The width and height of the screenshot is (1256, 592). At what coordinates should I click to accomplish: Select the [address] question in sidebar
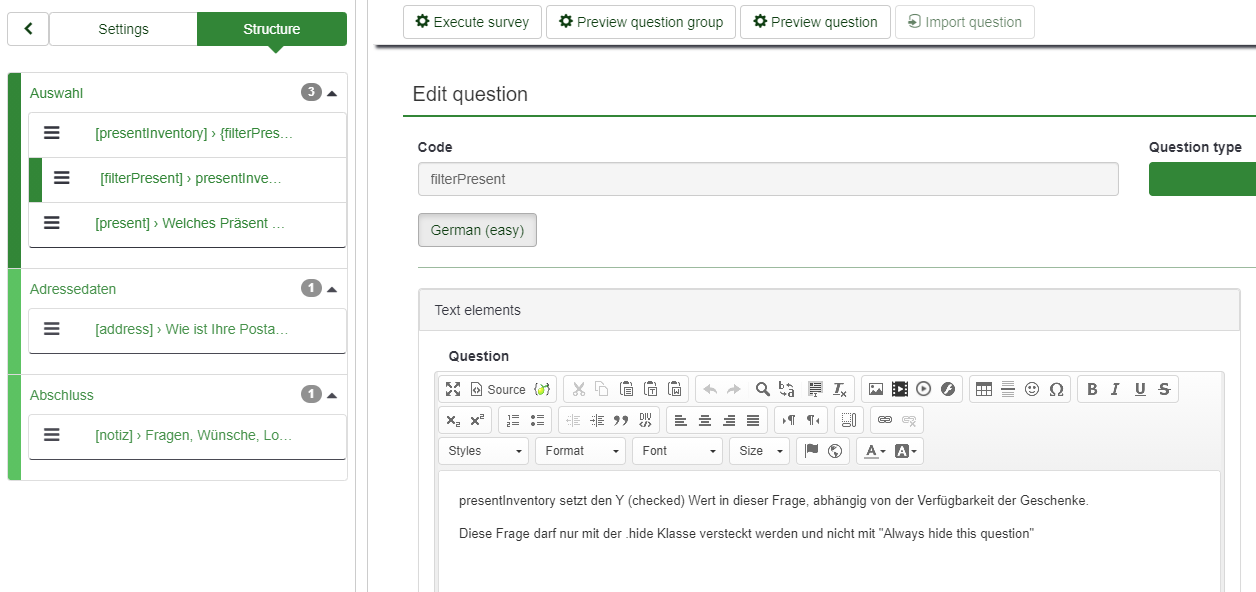click(x=187, y=329)
